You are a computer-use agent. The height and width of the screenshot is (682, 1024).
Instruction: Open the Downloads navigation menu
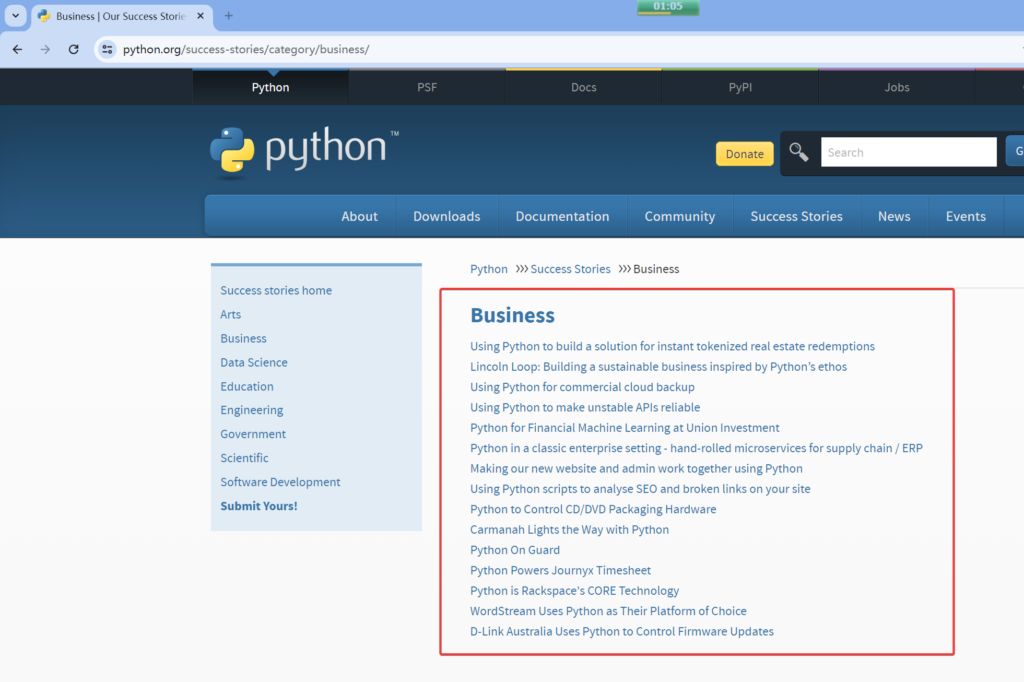coord(446,216)
